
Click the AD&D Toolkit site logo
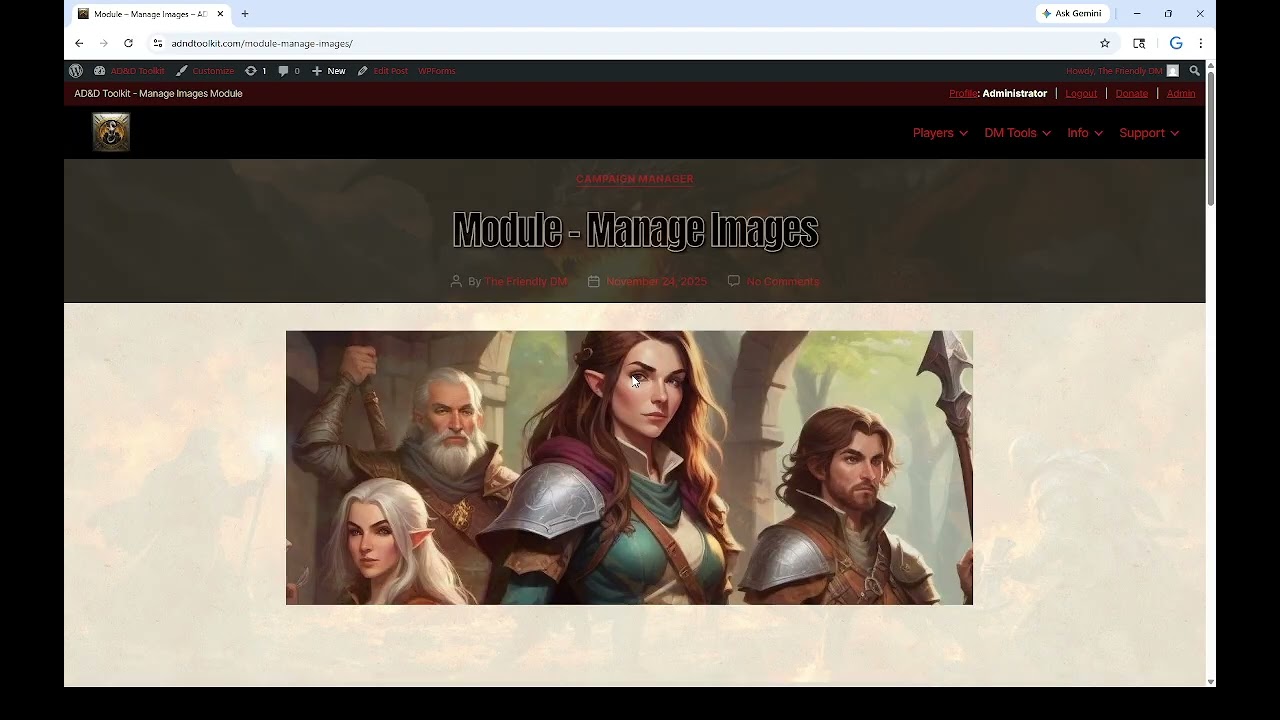(x=111, y=132)
